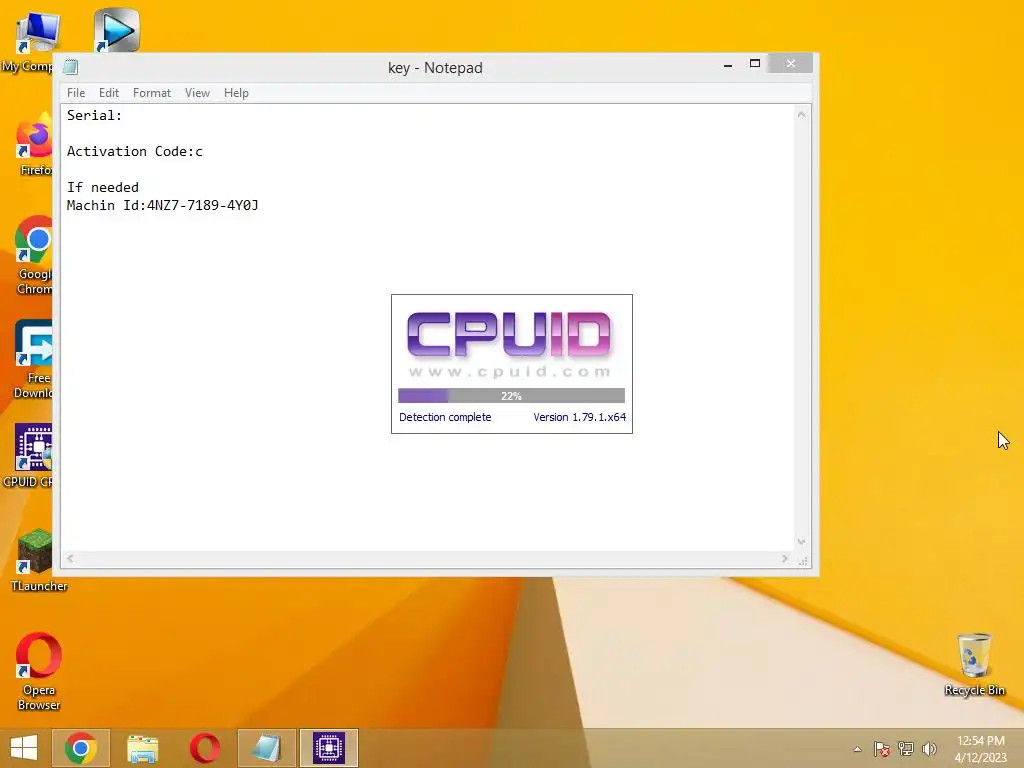Image resolution: width=1024 pixels, height=768 pixels.
Task: Click the Windows Start button
Action: 24,748
